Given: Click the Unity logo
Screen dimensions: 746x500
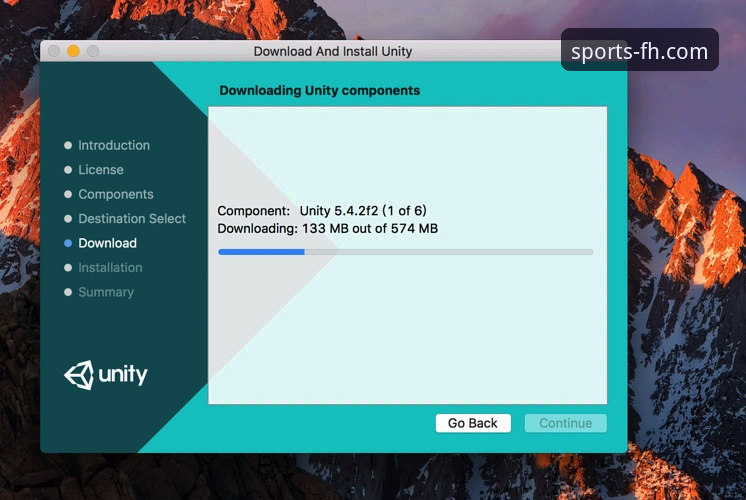Looking at the screenshot, I should click(106, 375).
